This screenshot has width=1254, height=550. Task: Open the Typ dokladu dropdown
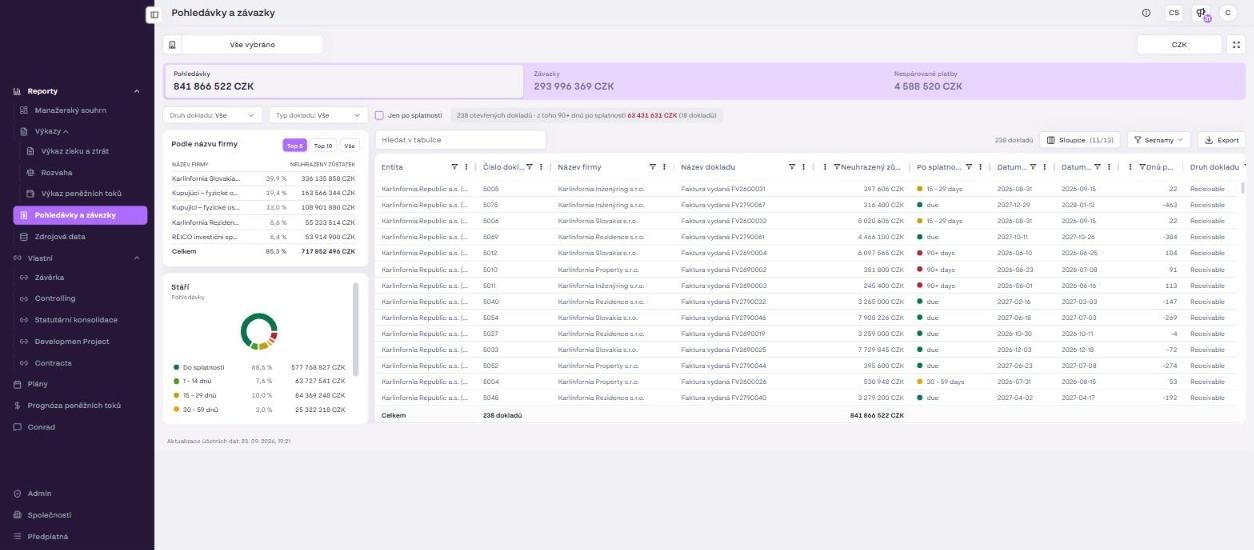point(319,115)
